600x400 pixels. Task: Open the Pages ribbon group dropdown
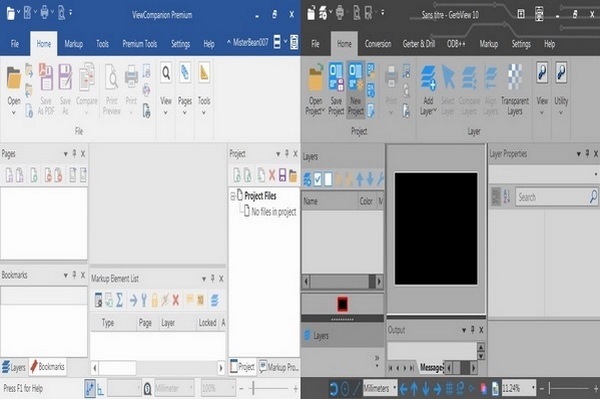click(185, 89)
